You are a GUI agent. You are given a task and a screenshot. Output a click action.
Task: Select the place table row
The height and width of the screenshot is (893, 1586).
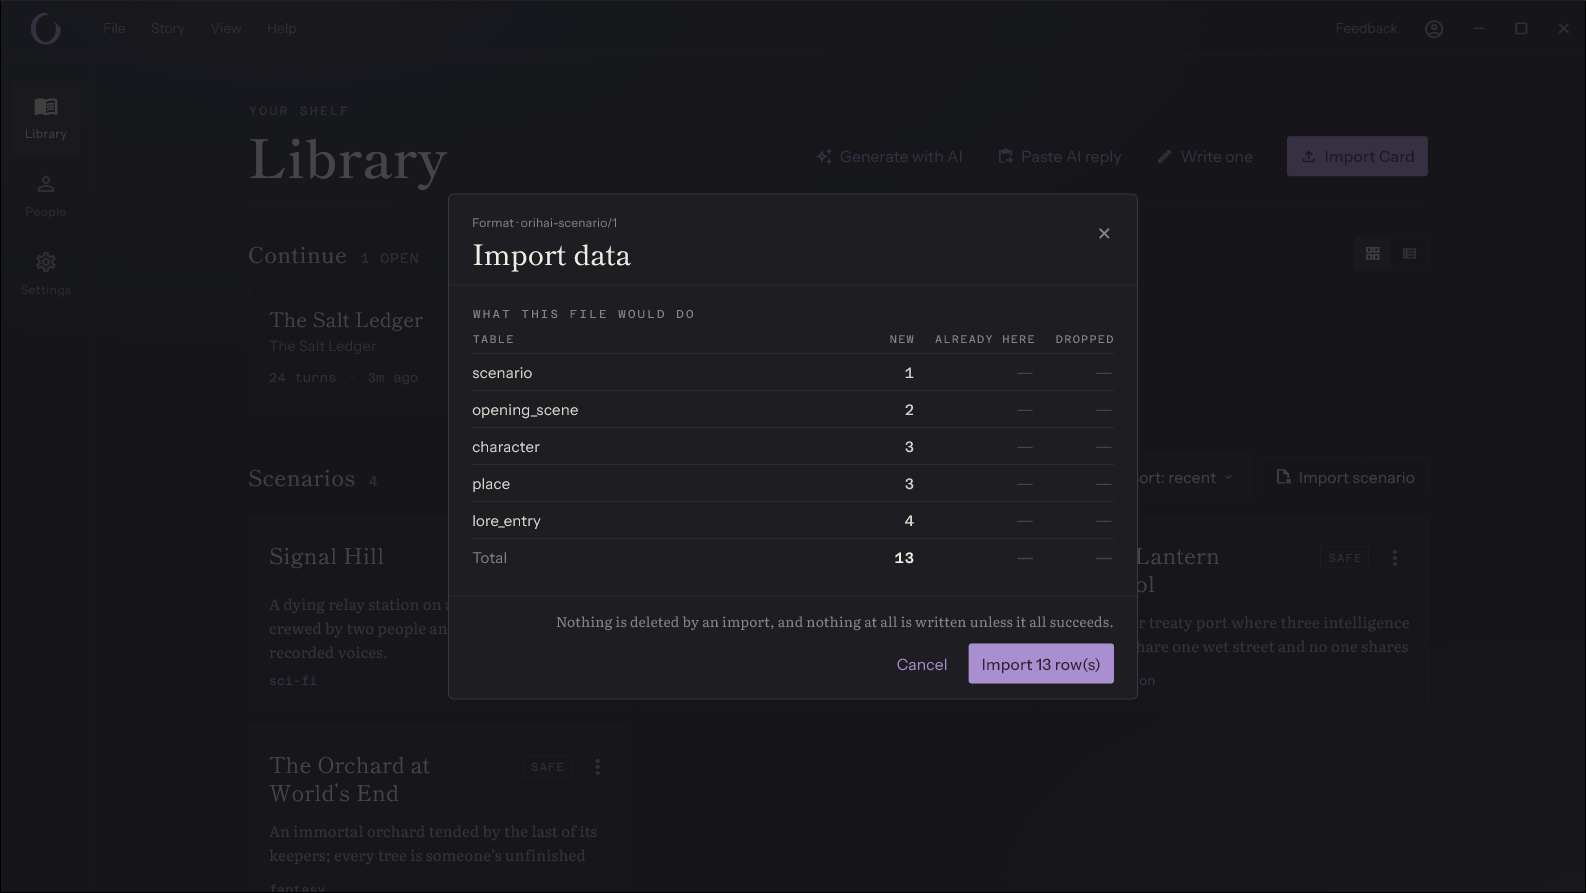pyautogui.click(x=792, y=484)
